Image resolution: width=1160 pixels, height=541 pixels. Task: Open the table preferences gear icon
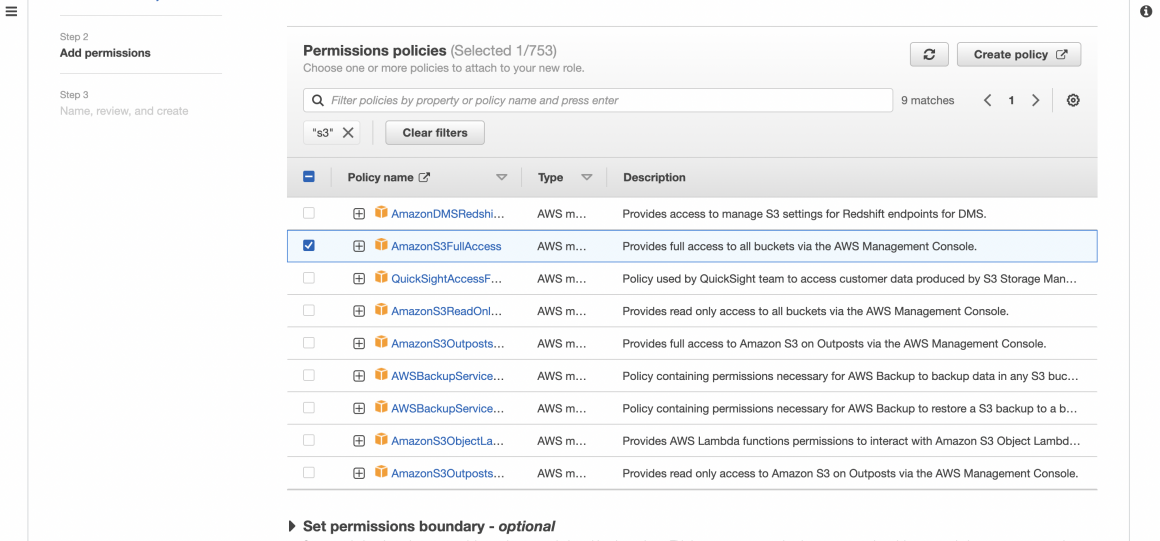pyautogui.click(x=1073, y=101)
